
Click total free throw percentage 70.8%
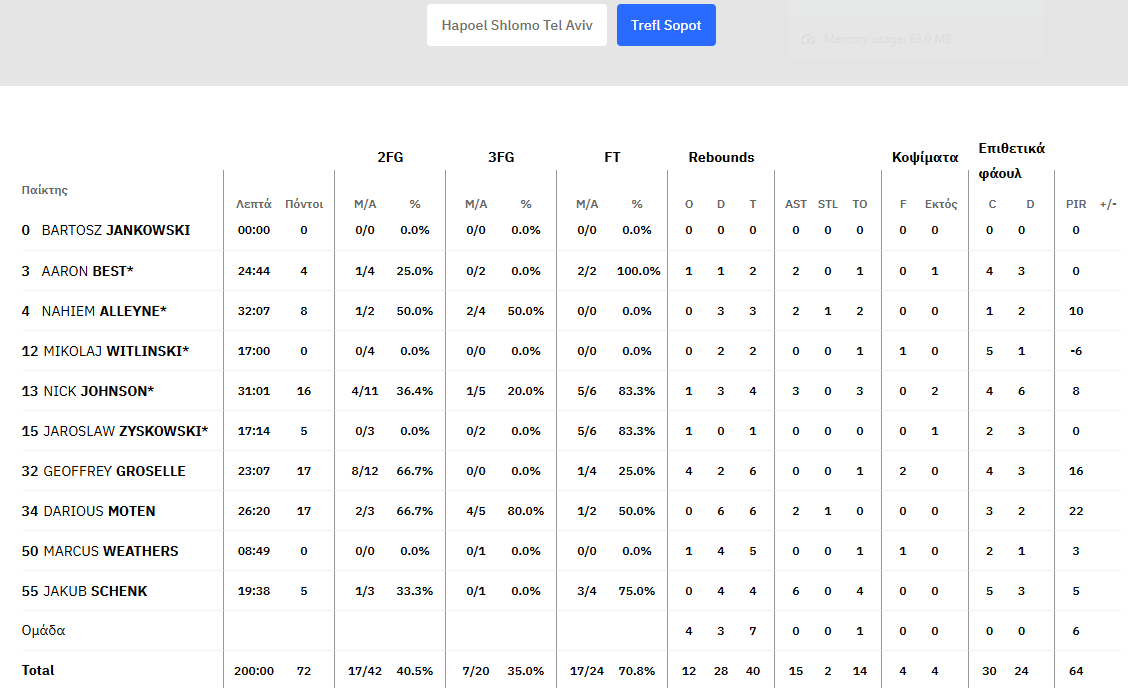pyautogui.click(x=637, y=671)
